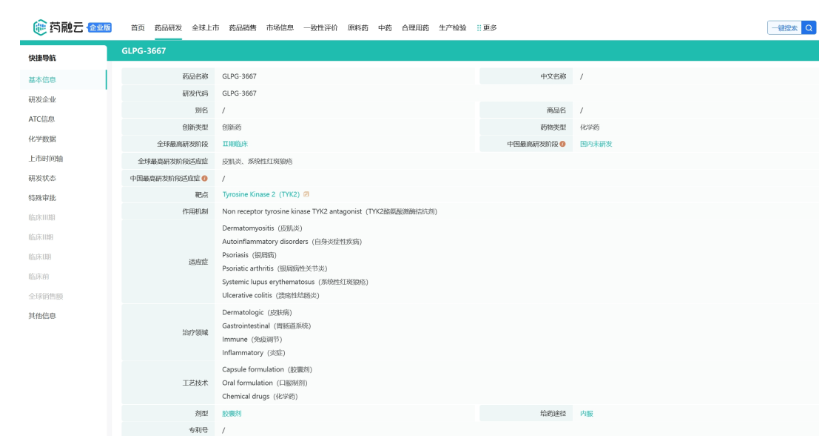Click the 工艺技术 row label
This screenshot has width=819, height=440.
pos(195,383)
